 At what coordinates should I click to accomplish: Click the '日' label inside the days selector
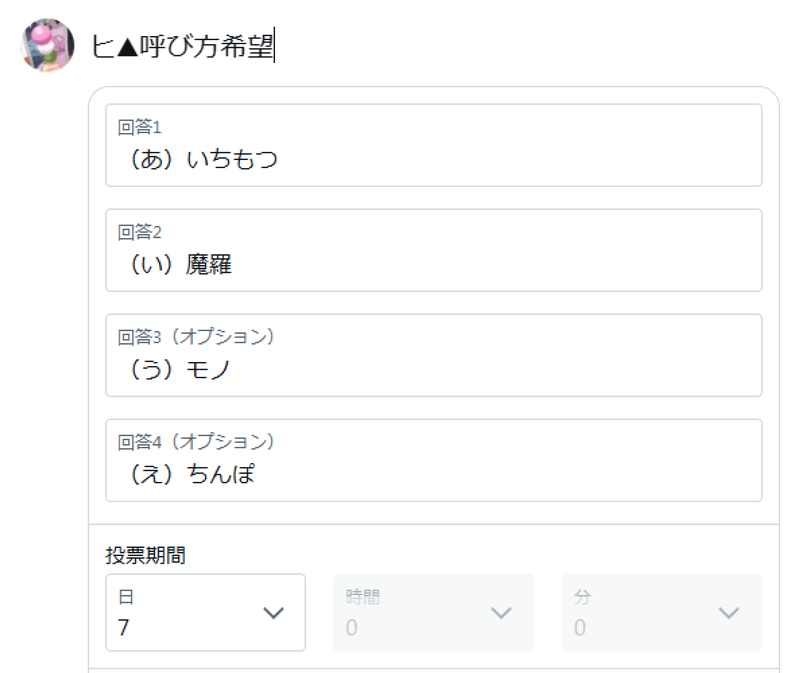[x=126, y=597]
